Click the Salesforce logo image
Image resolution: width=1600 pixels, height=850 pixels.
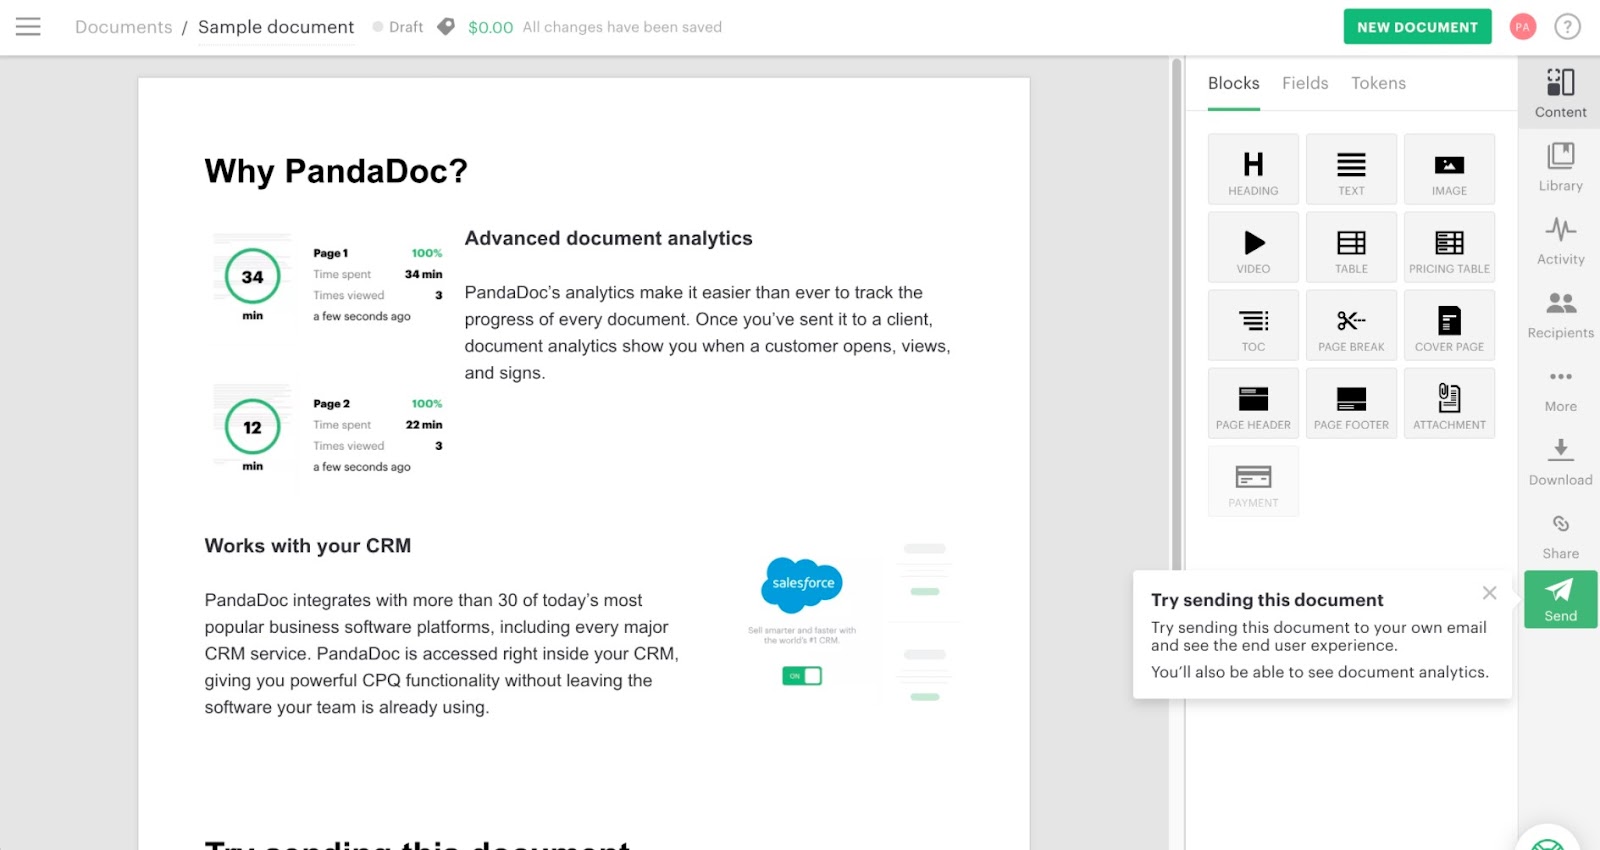pos(803,584)
